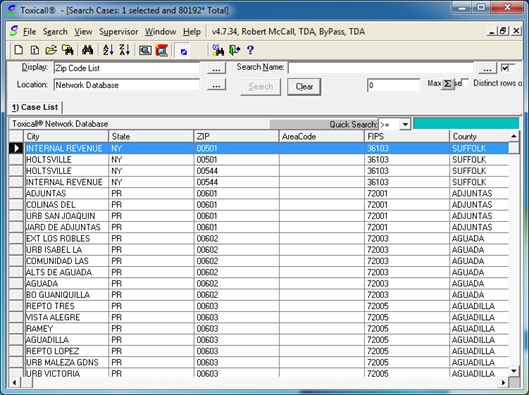
Task: Browse Search Name with ellipsis button
Action: [x=488, y=68]
